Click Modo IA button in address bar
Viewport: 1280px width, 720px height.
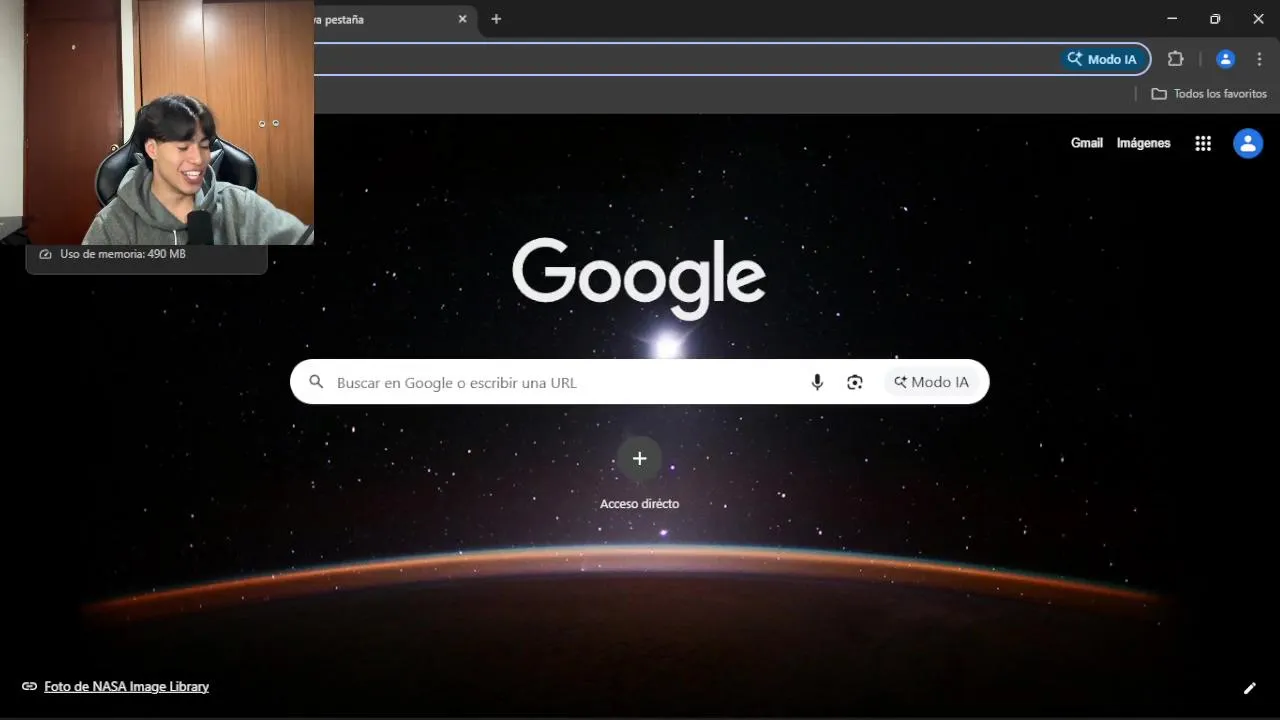pyautogui.click(x=1102, y=59)
